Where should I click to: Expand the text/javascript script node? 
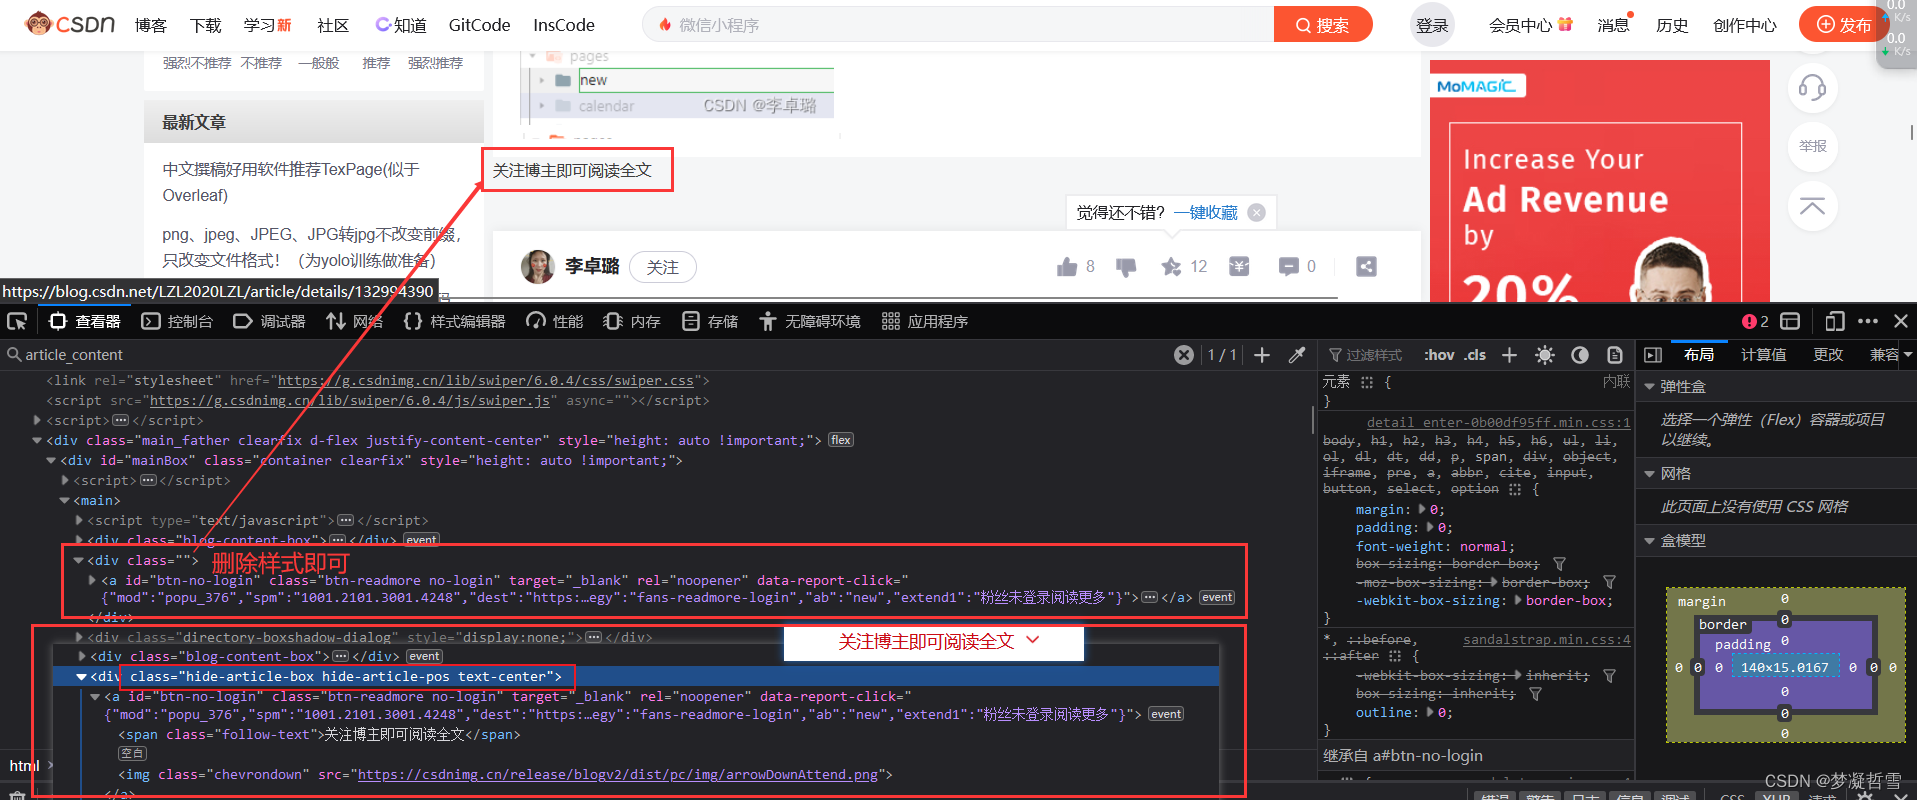[79, 520]
